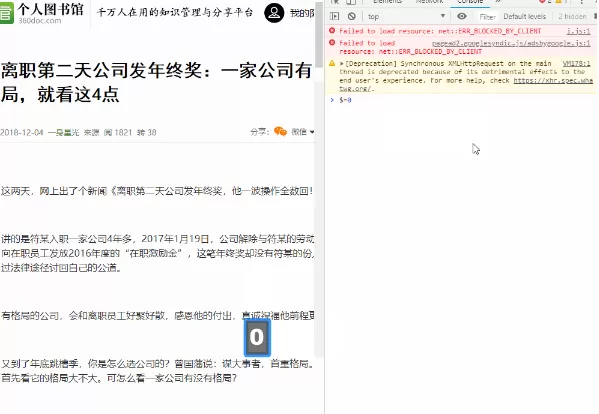
Task: Click the WeChat share icon
Action: coord(280,131)
